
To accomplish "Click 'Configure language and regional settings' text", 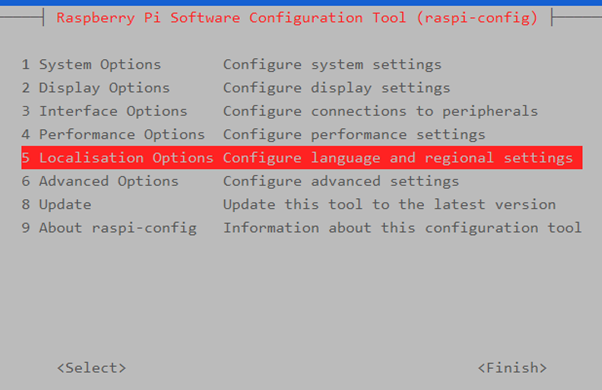I will 398,158.
